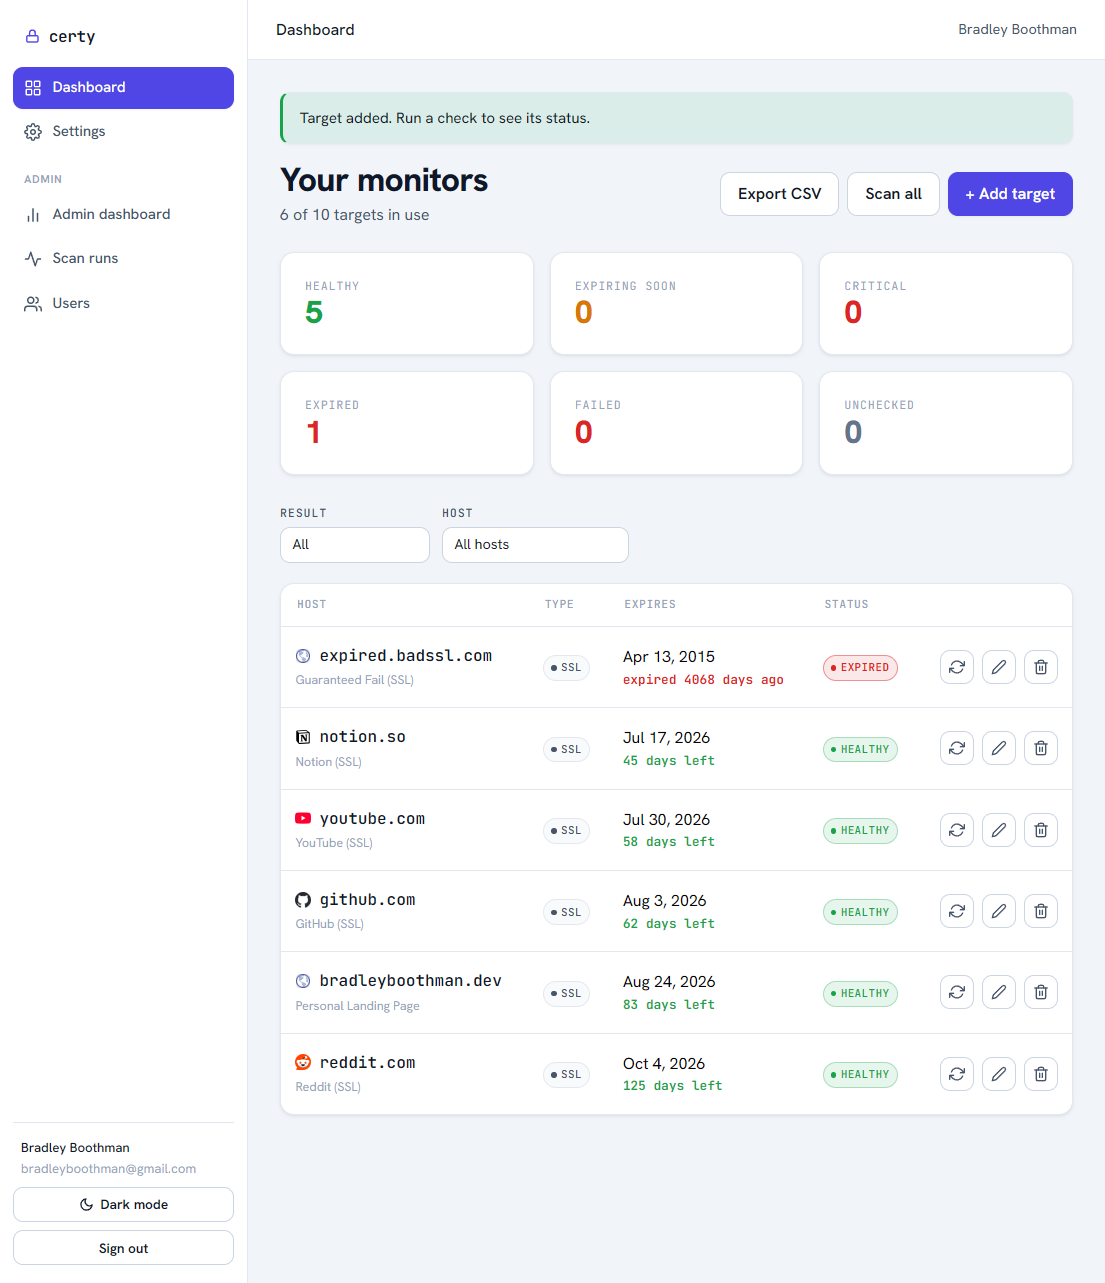The image size is (1105, 1283).
Task: Open the Result filter dropdown
Action: pos(355,545)
